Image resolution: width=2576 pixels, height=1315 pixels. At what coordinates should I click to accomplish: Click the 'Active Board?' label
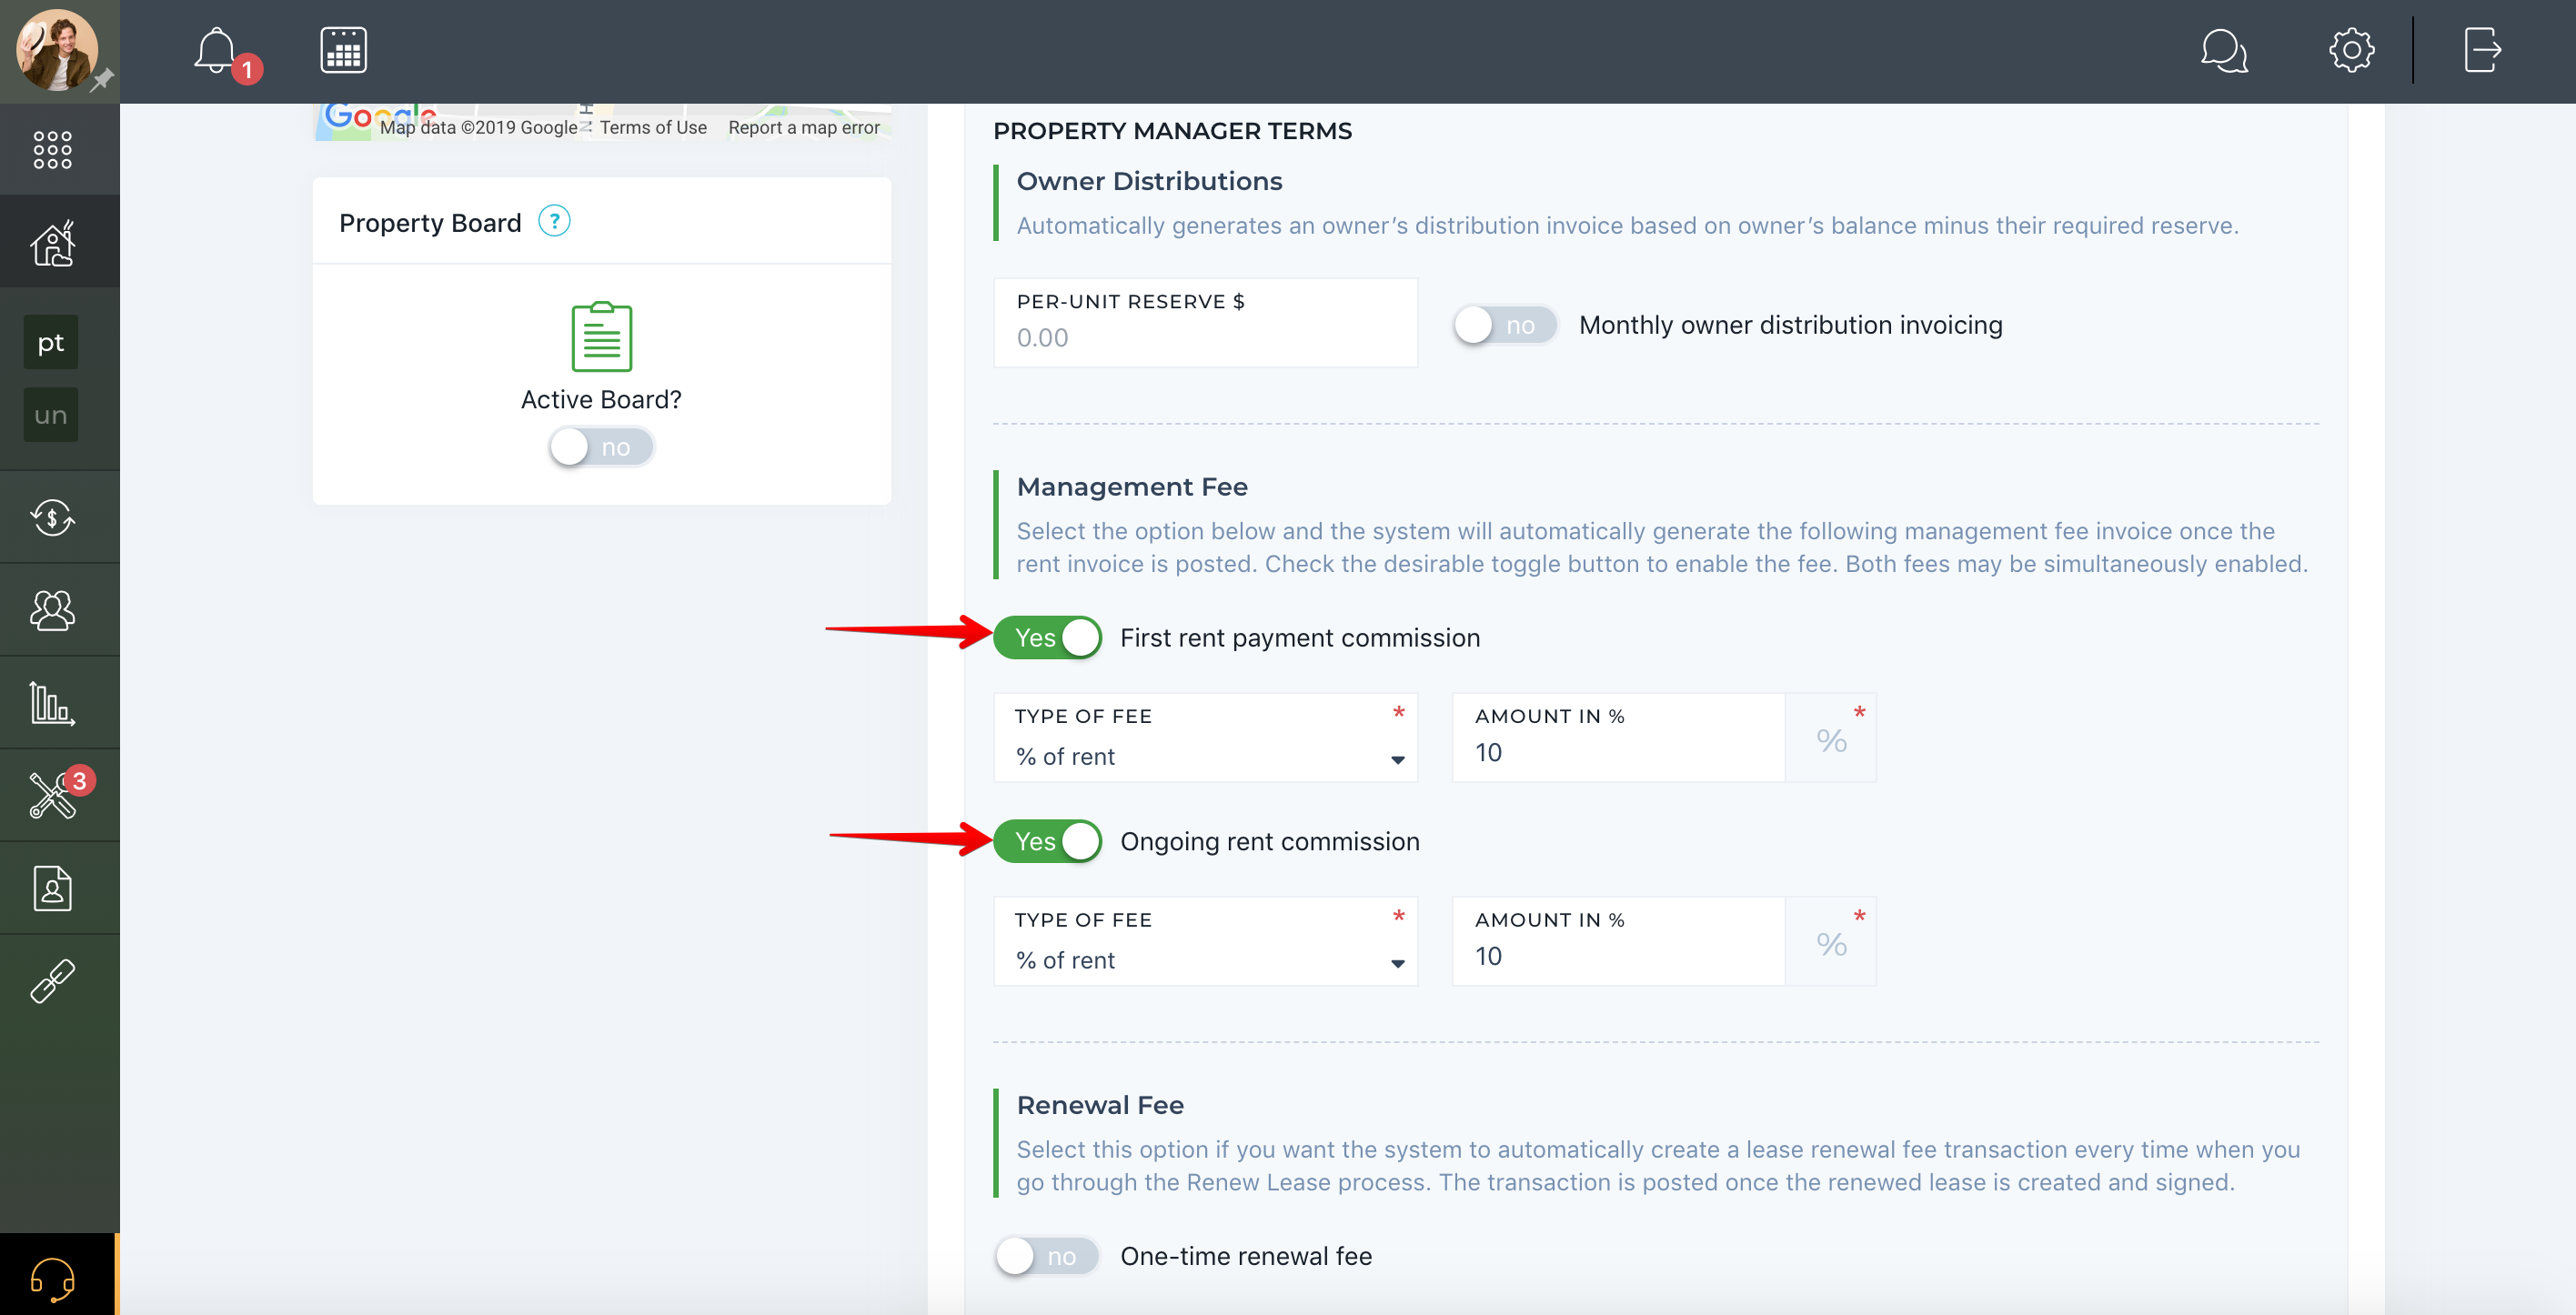[601, 400]
